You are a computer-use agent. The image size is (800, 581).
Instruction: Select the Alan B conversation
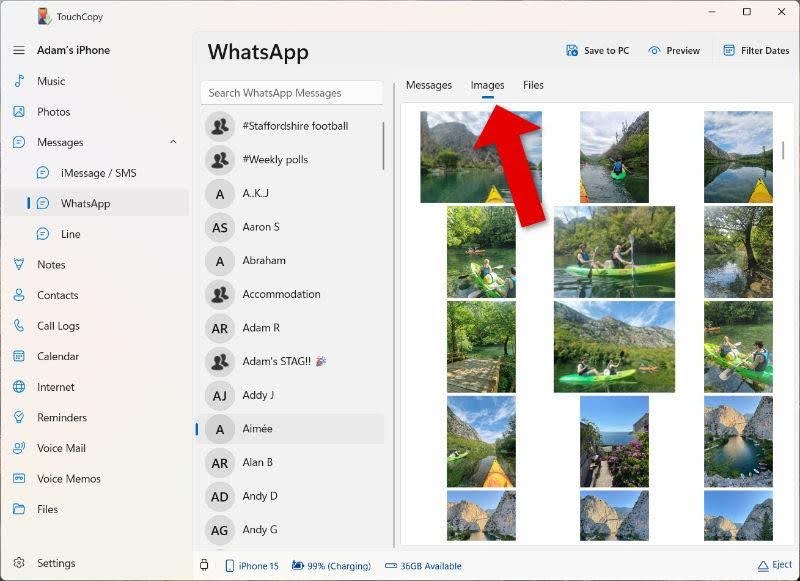coord(291,463)
